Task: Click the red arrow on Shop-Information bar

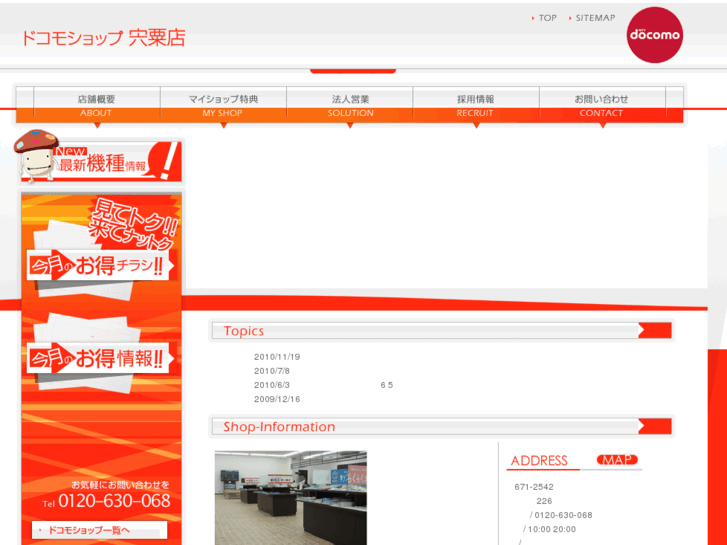Action: click(655, 426)
